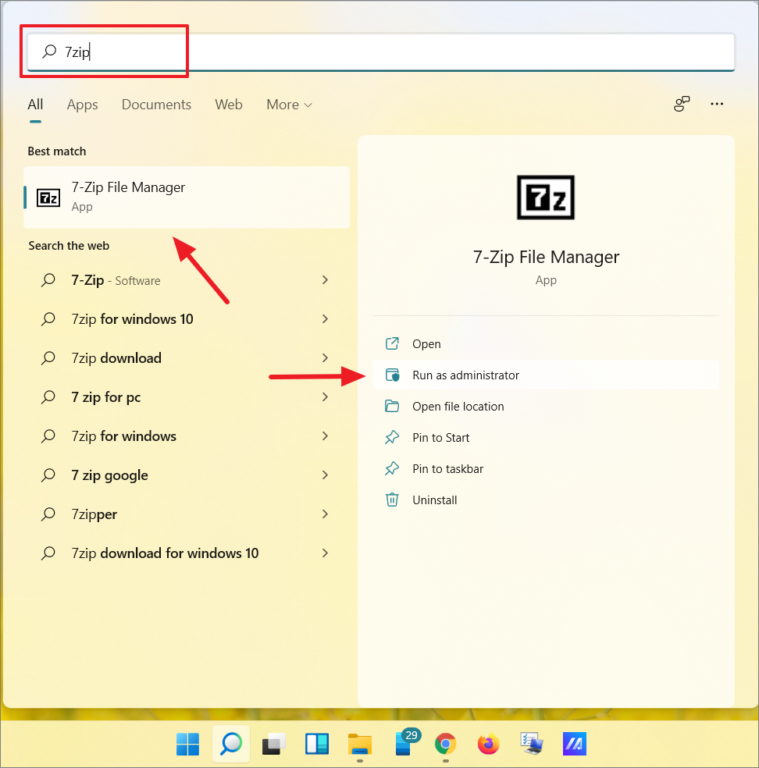
Task: Open Widgets from the taskbar
Action: pos(317,744)
